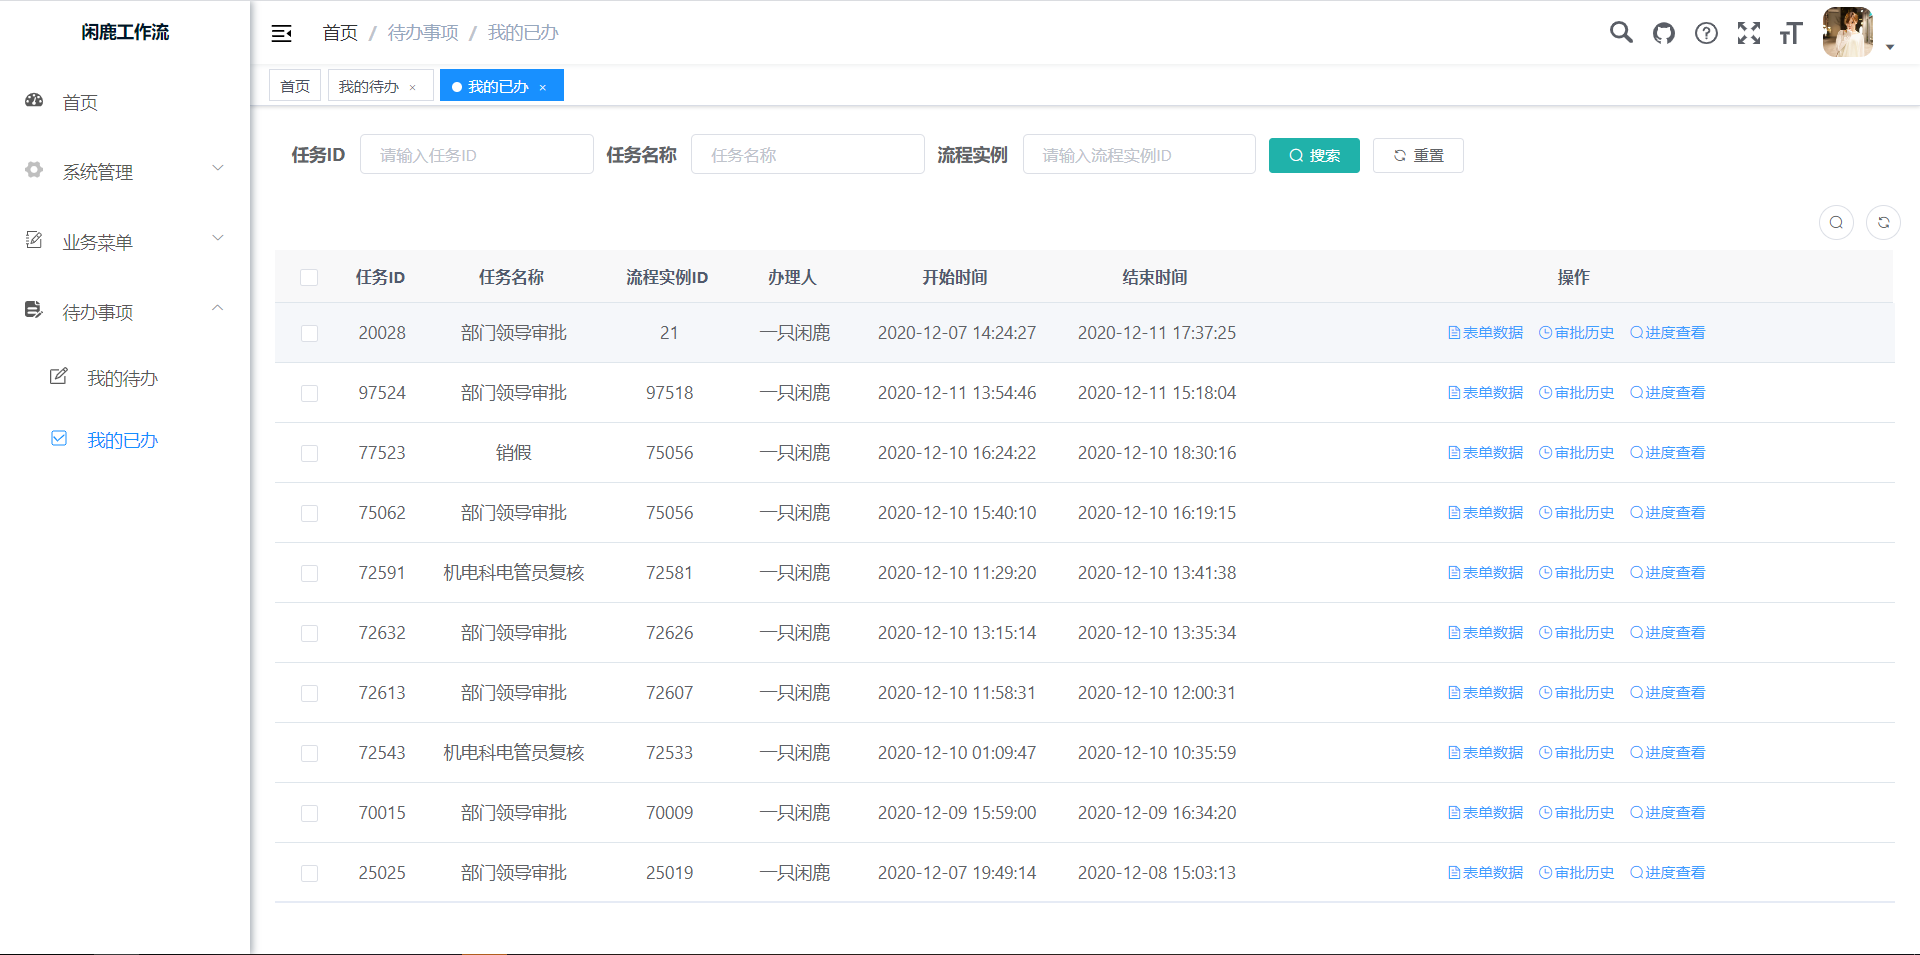
Task: Check the row checkbox for task 72591
Action: click(x=309, y=573)
